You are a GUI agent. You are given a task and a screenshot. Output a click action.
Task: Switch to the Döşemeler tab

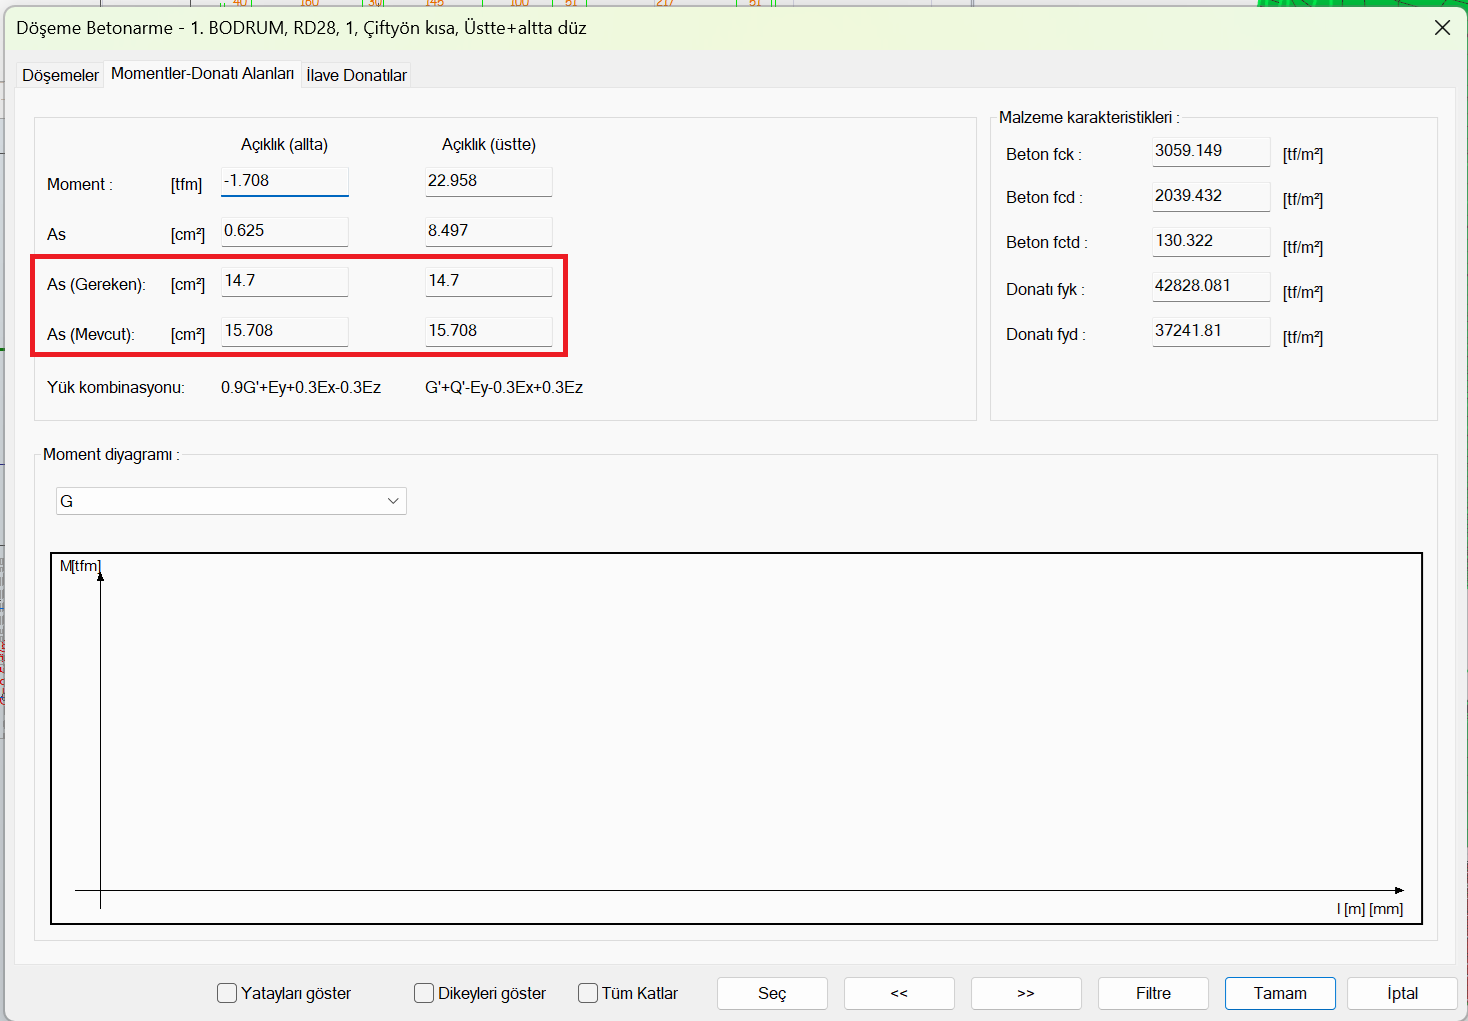coord(60,75)
